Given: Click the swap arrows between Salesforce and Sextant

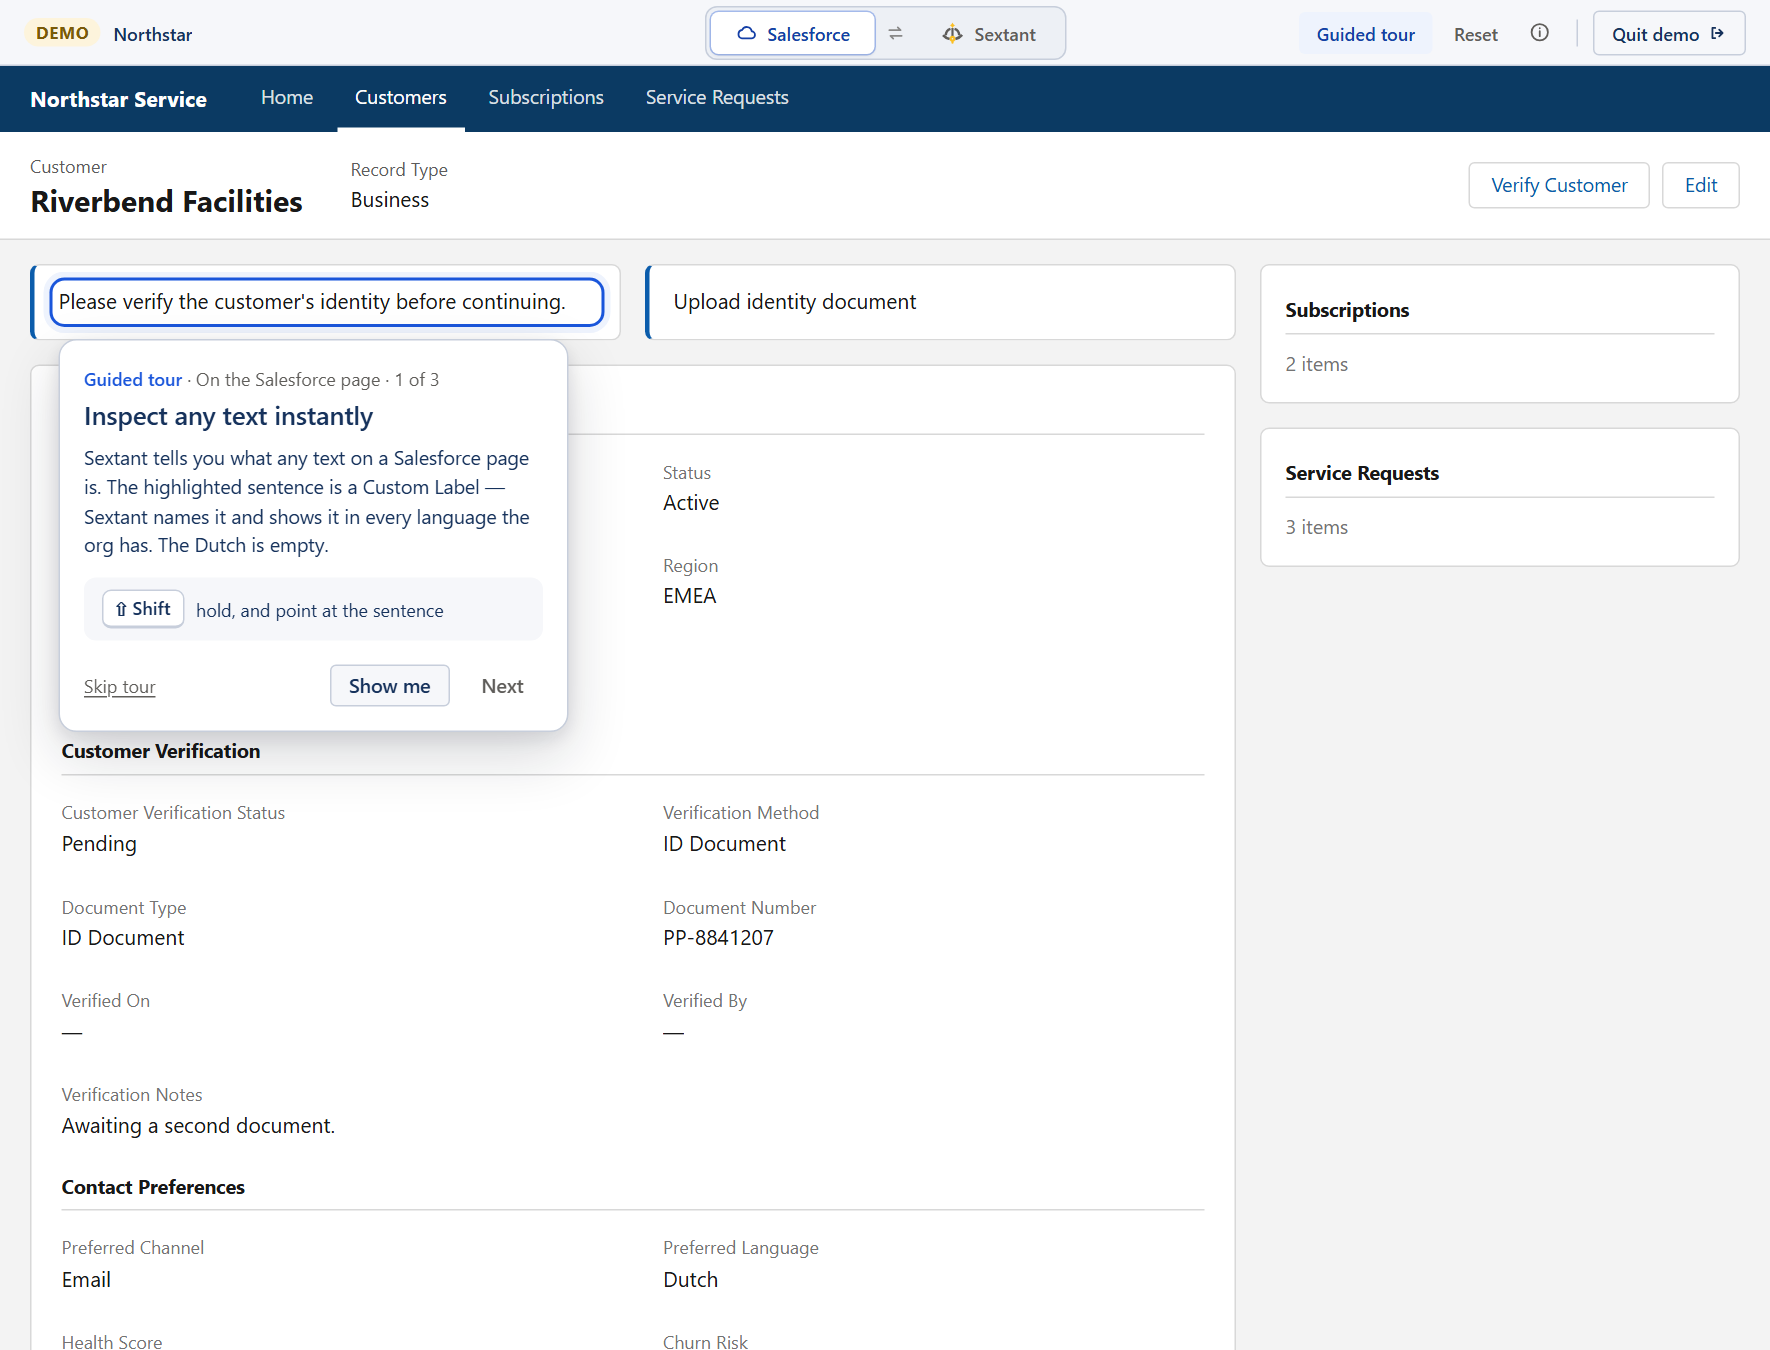Looking at the screenshot, I should pos(895,34).
